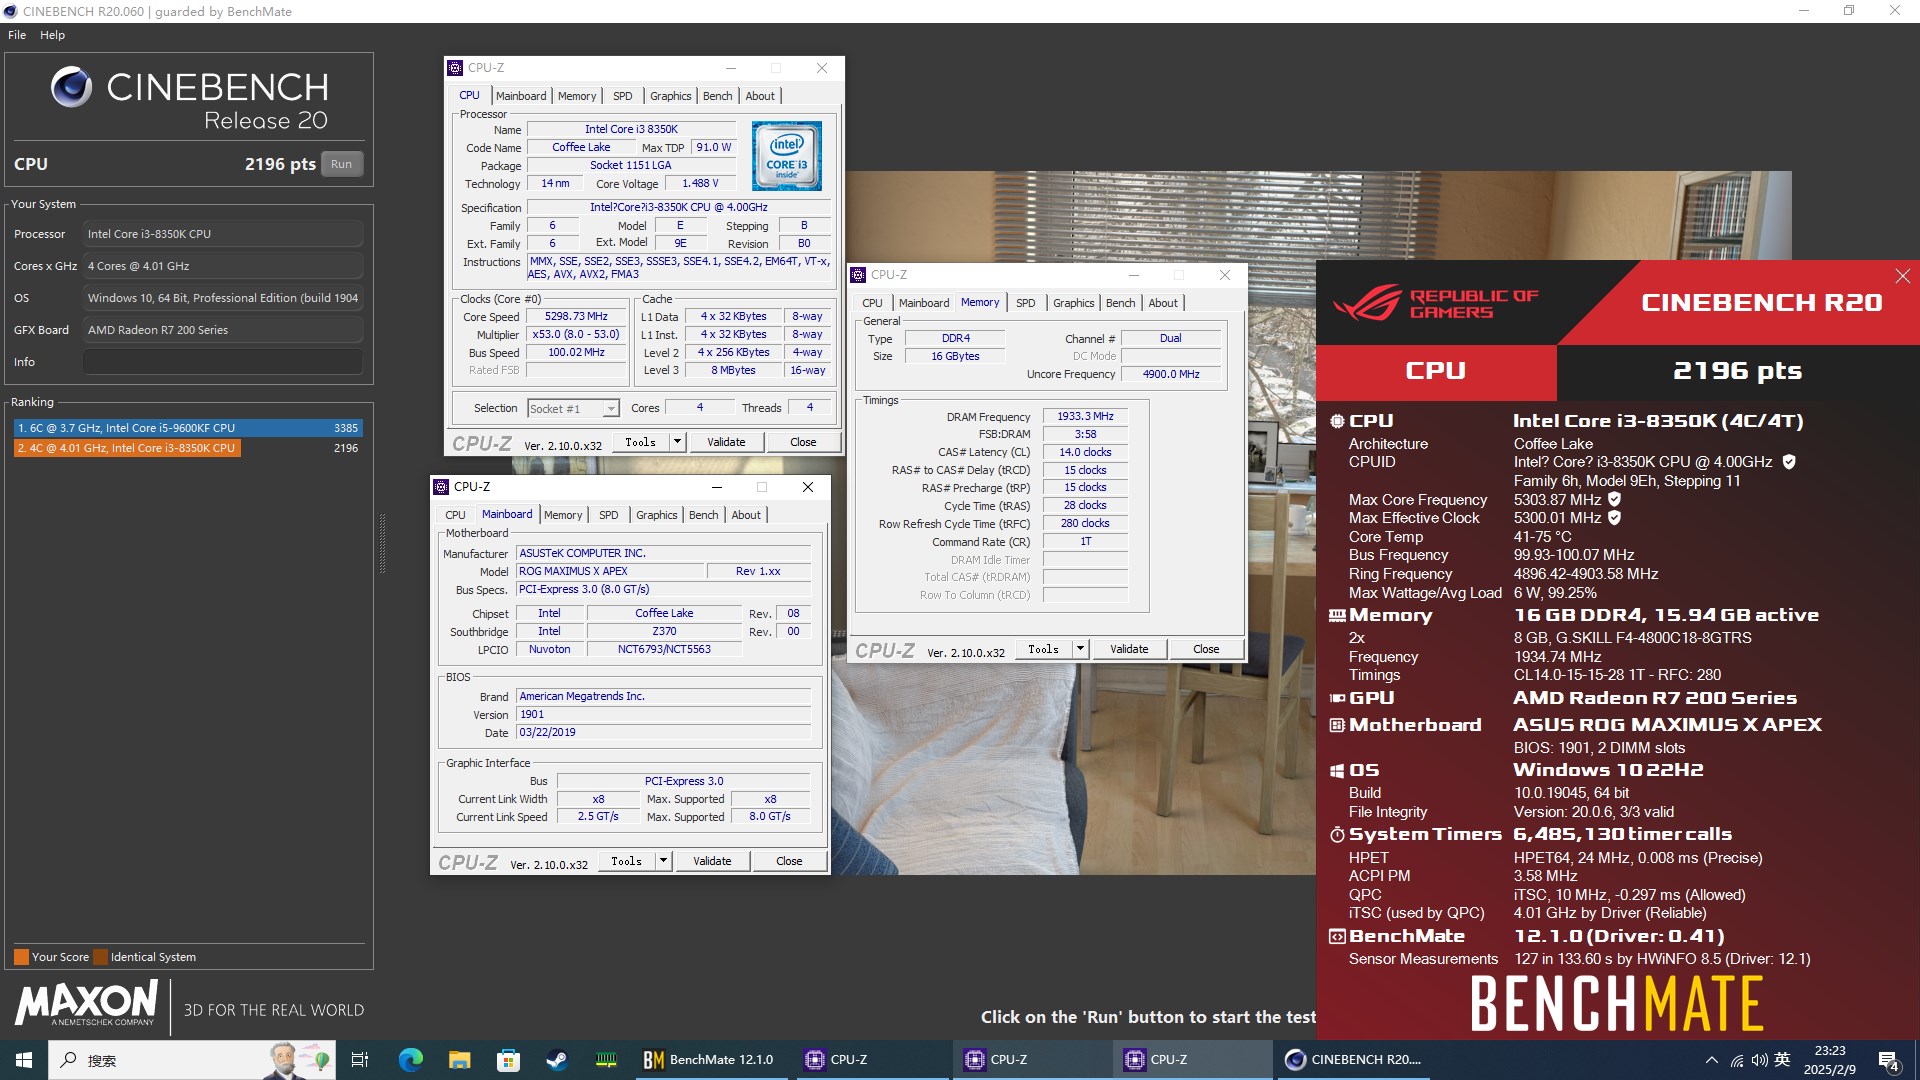Switch to Memory tab in CPU-Z Mainboard window
This screenshot has width=1920, height=1080.
click(x=563, y=515)
